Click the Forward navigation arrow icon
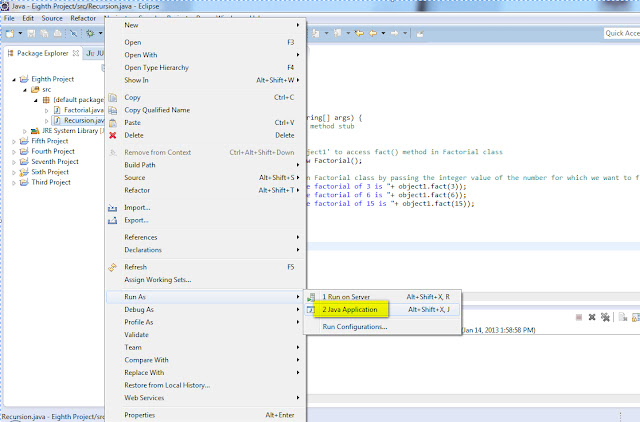This screenshot has width=640, height=422. 394,33
